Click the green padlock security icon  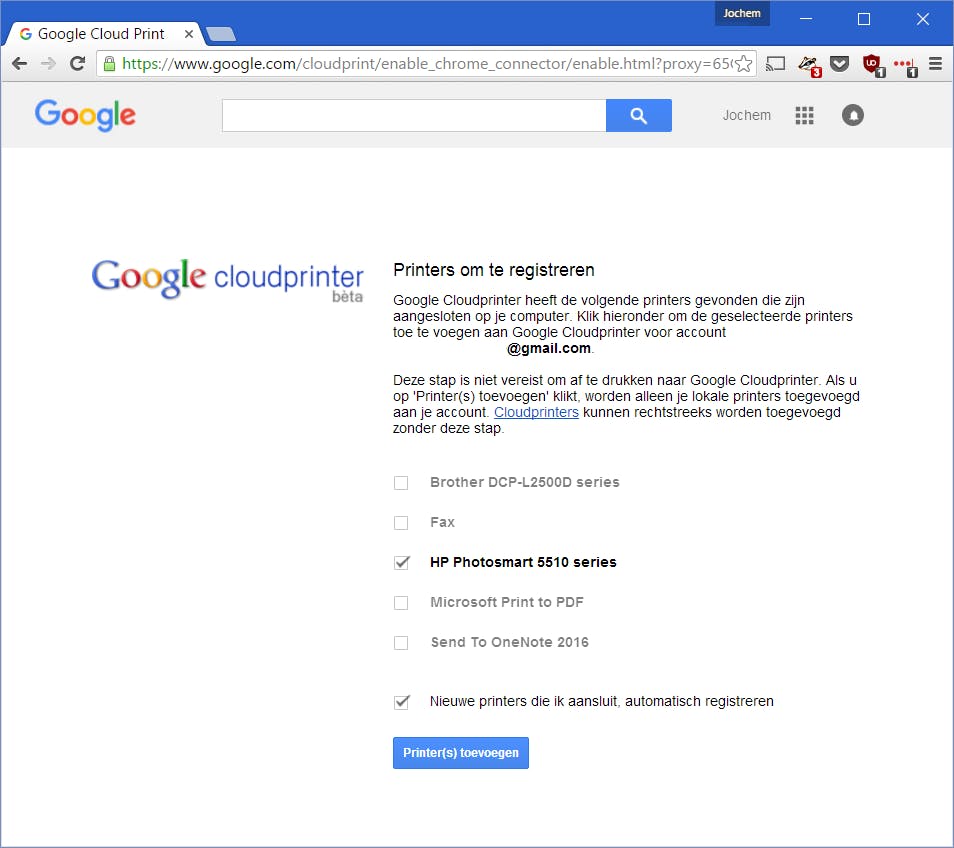(x=110, y=64)
